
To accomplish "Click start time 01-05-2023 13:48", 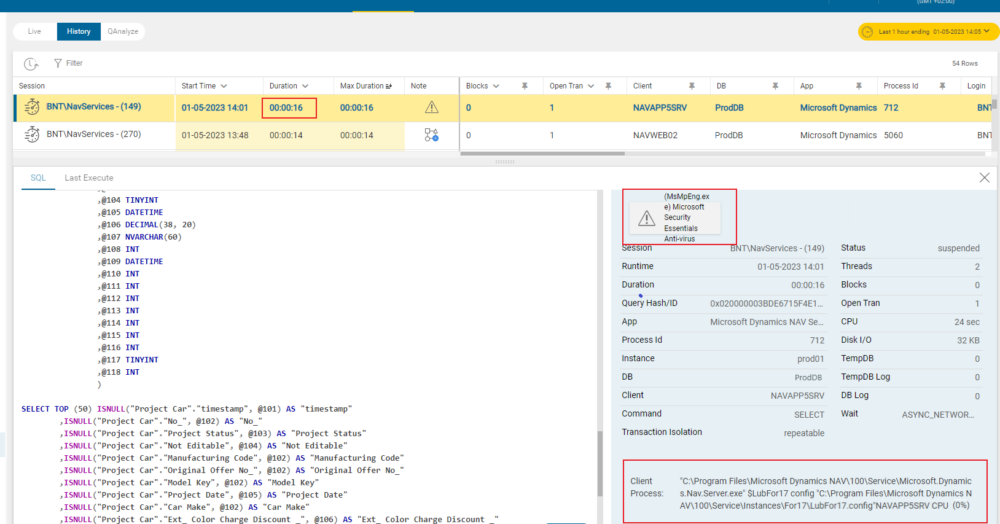I will point(214,135).
